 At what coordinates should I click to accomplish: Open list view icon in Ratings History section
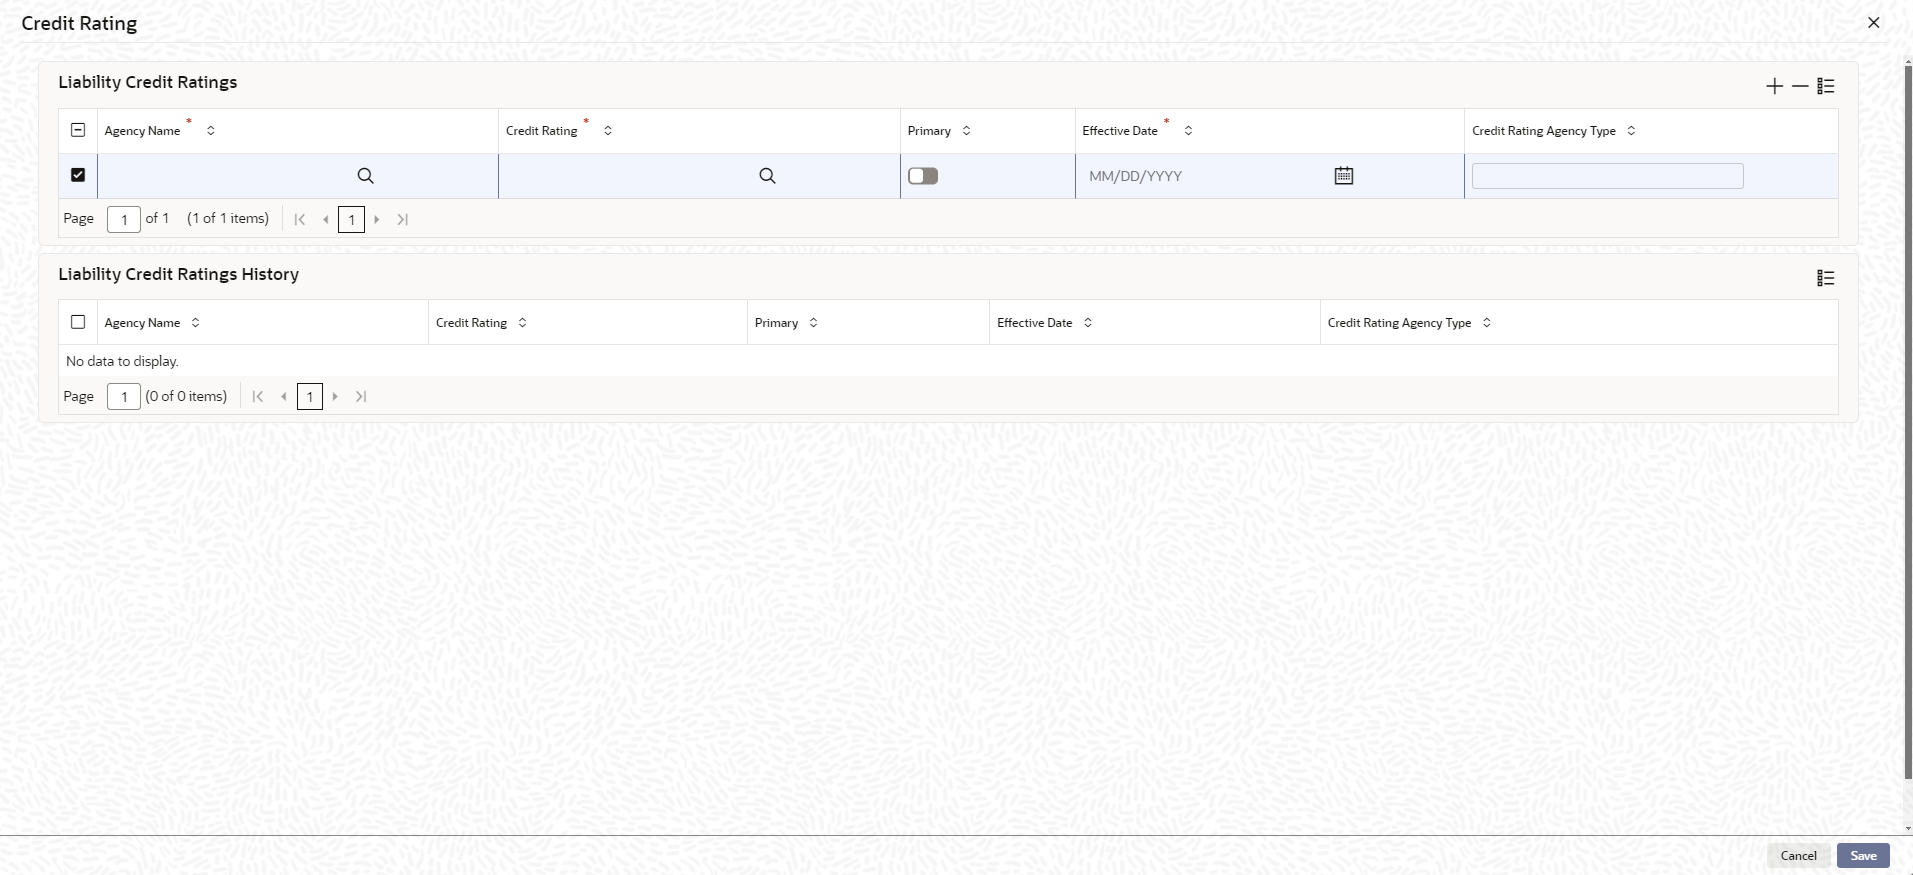tap(1826, 278)
